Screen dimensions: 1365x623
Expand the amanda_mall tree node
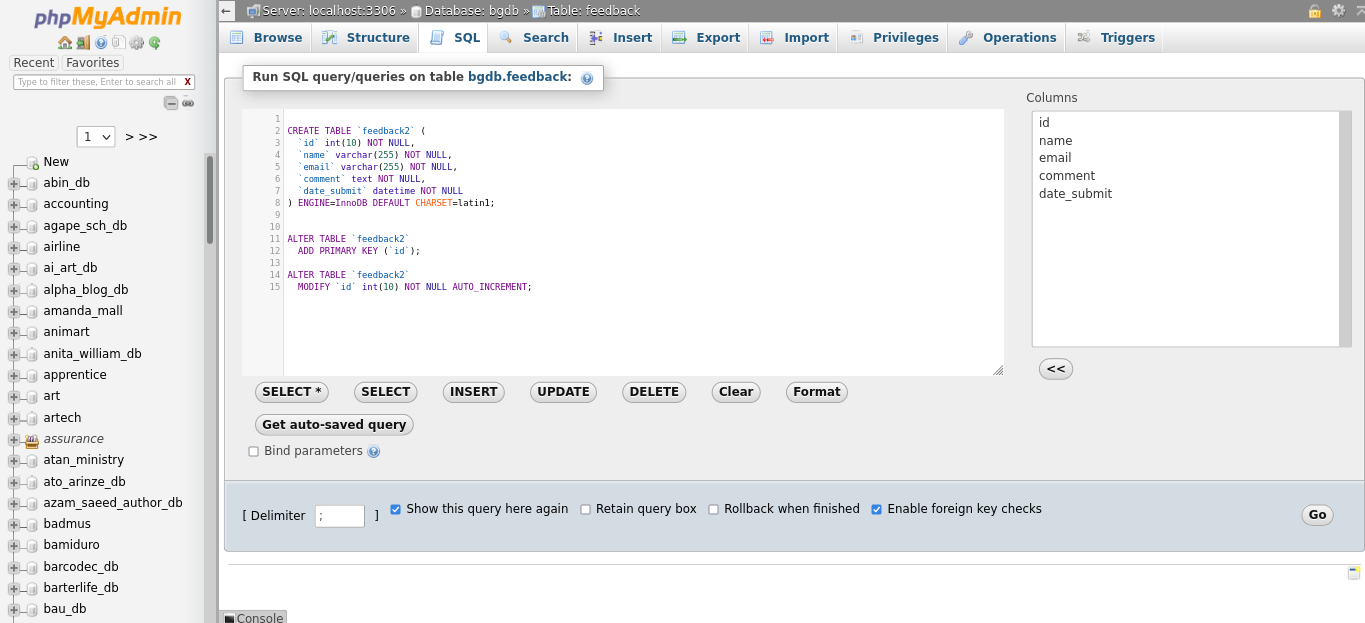point(14,312)
